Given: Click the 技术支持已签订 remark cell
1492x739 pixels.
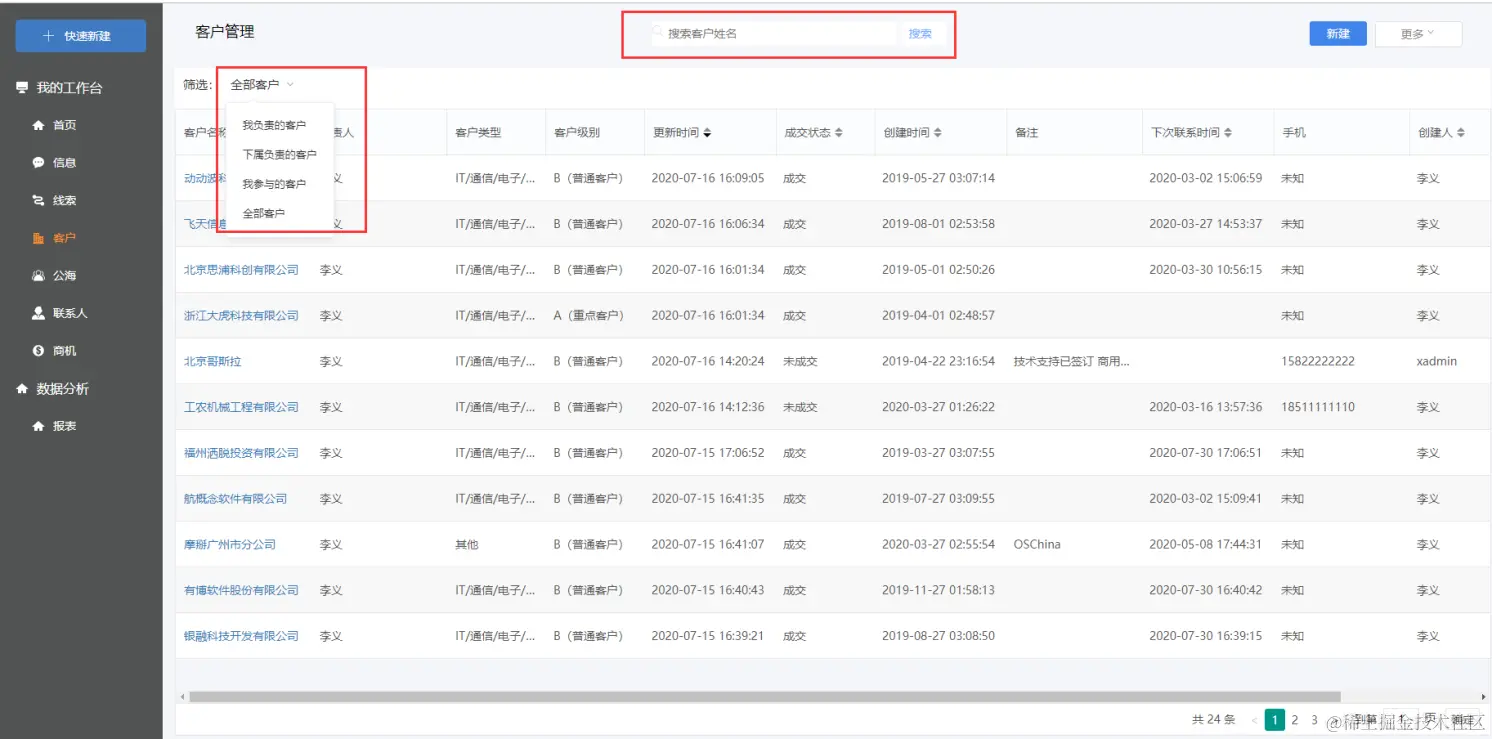Looking at the screenshot, I should (1071, 361).
